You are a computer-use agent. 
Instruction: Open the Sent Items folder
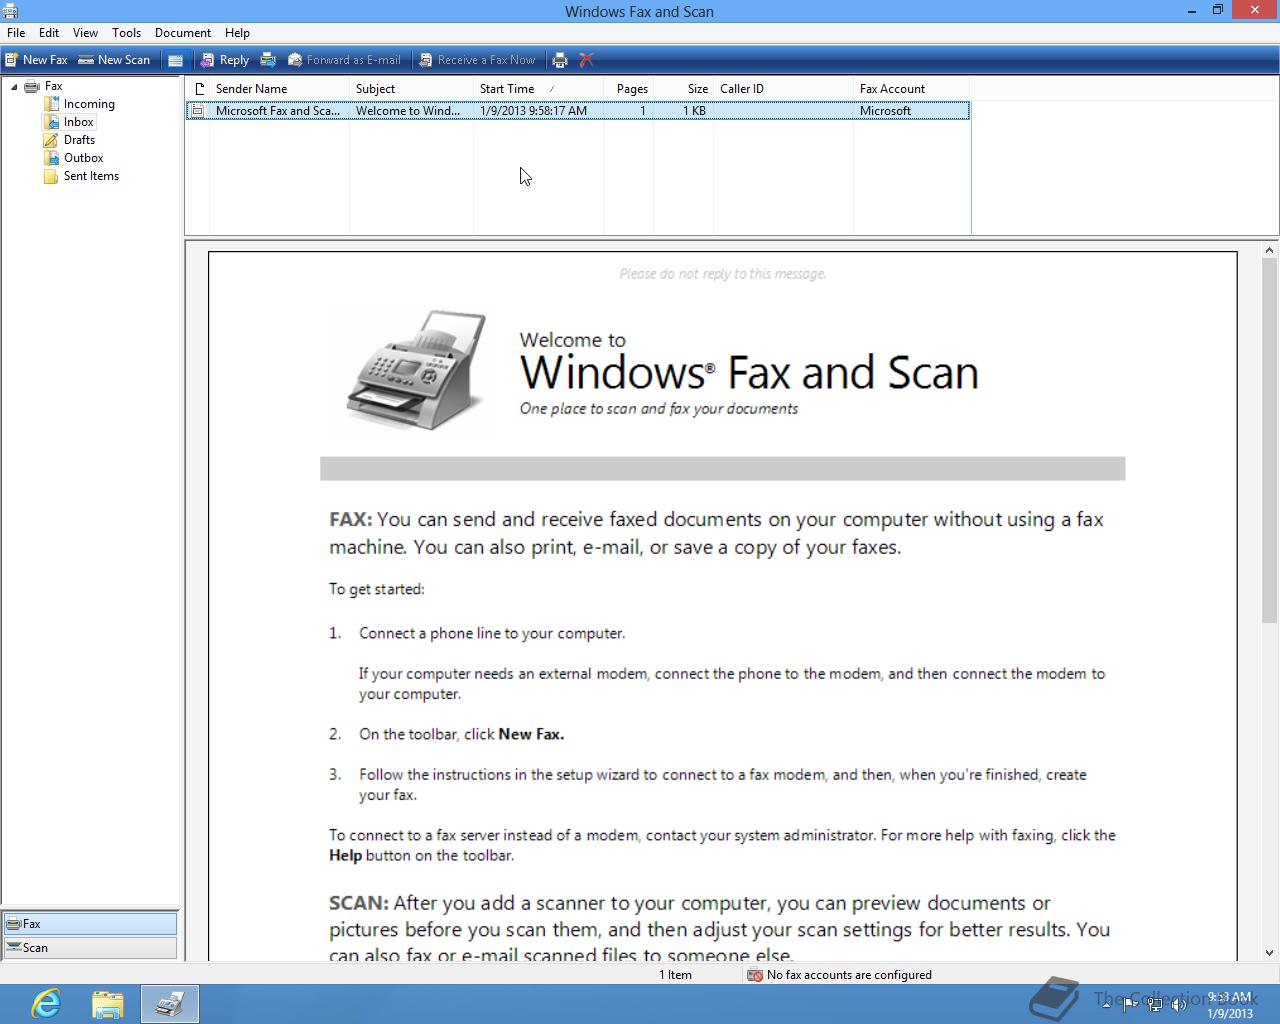click(91, 176)
